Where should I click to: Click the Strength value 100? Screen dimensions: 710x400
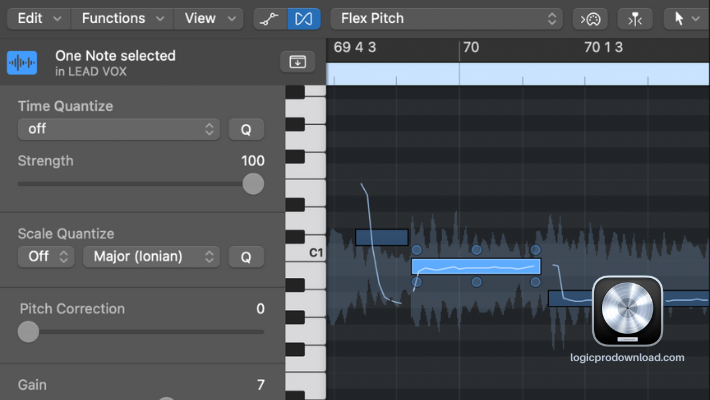tap(253, 161)
